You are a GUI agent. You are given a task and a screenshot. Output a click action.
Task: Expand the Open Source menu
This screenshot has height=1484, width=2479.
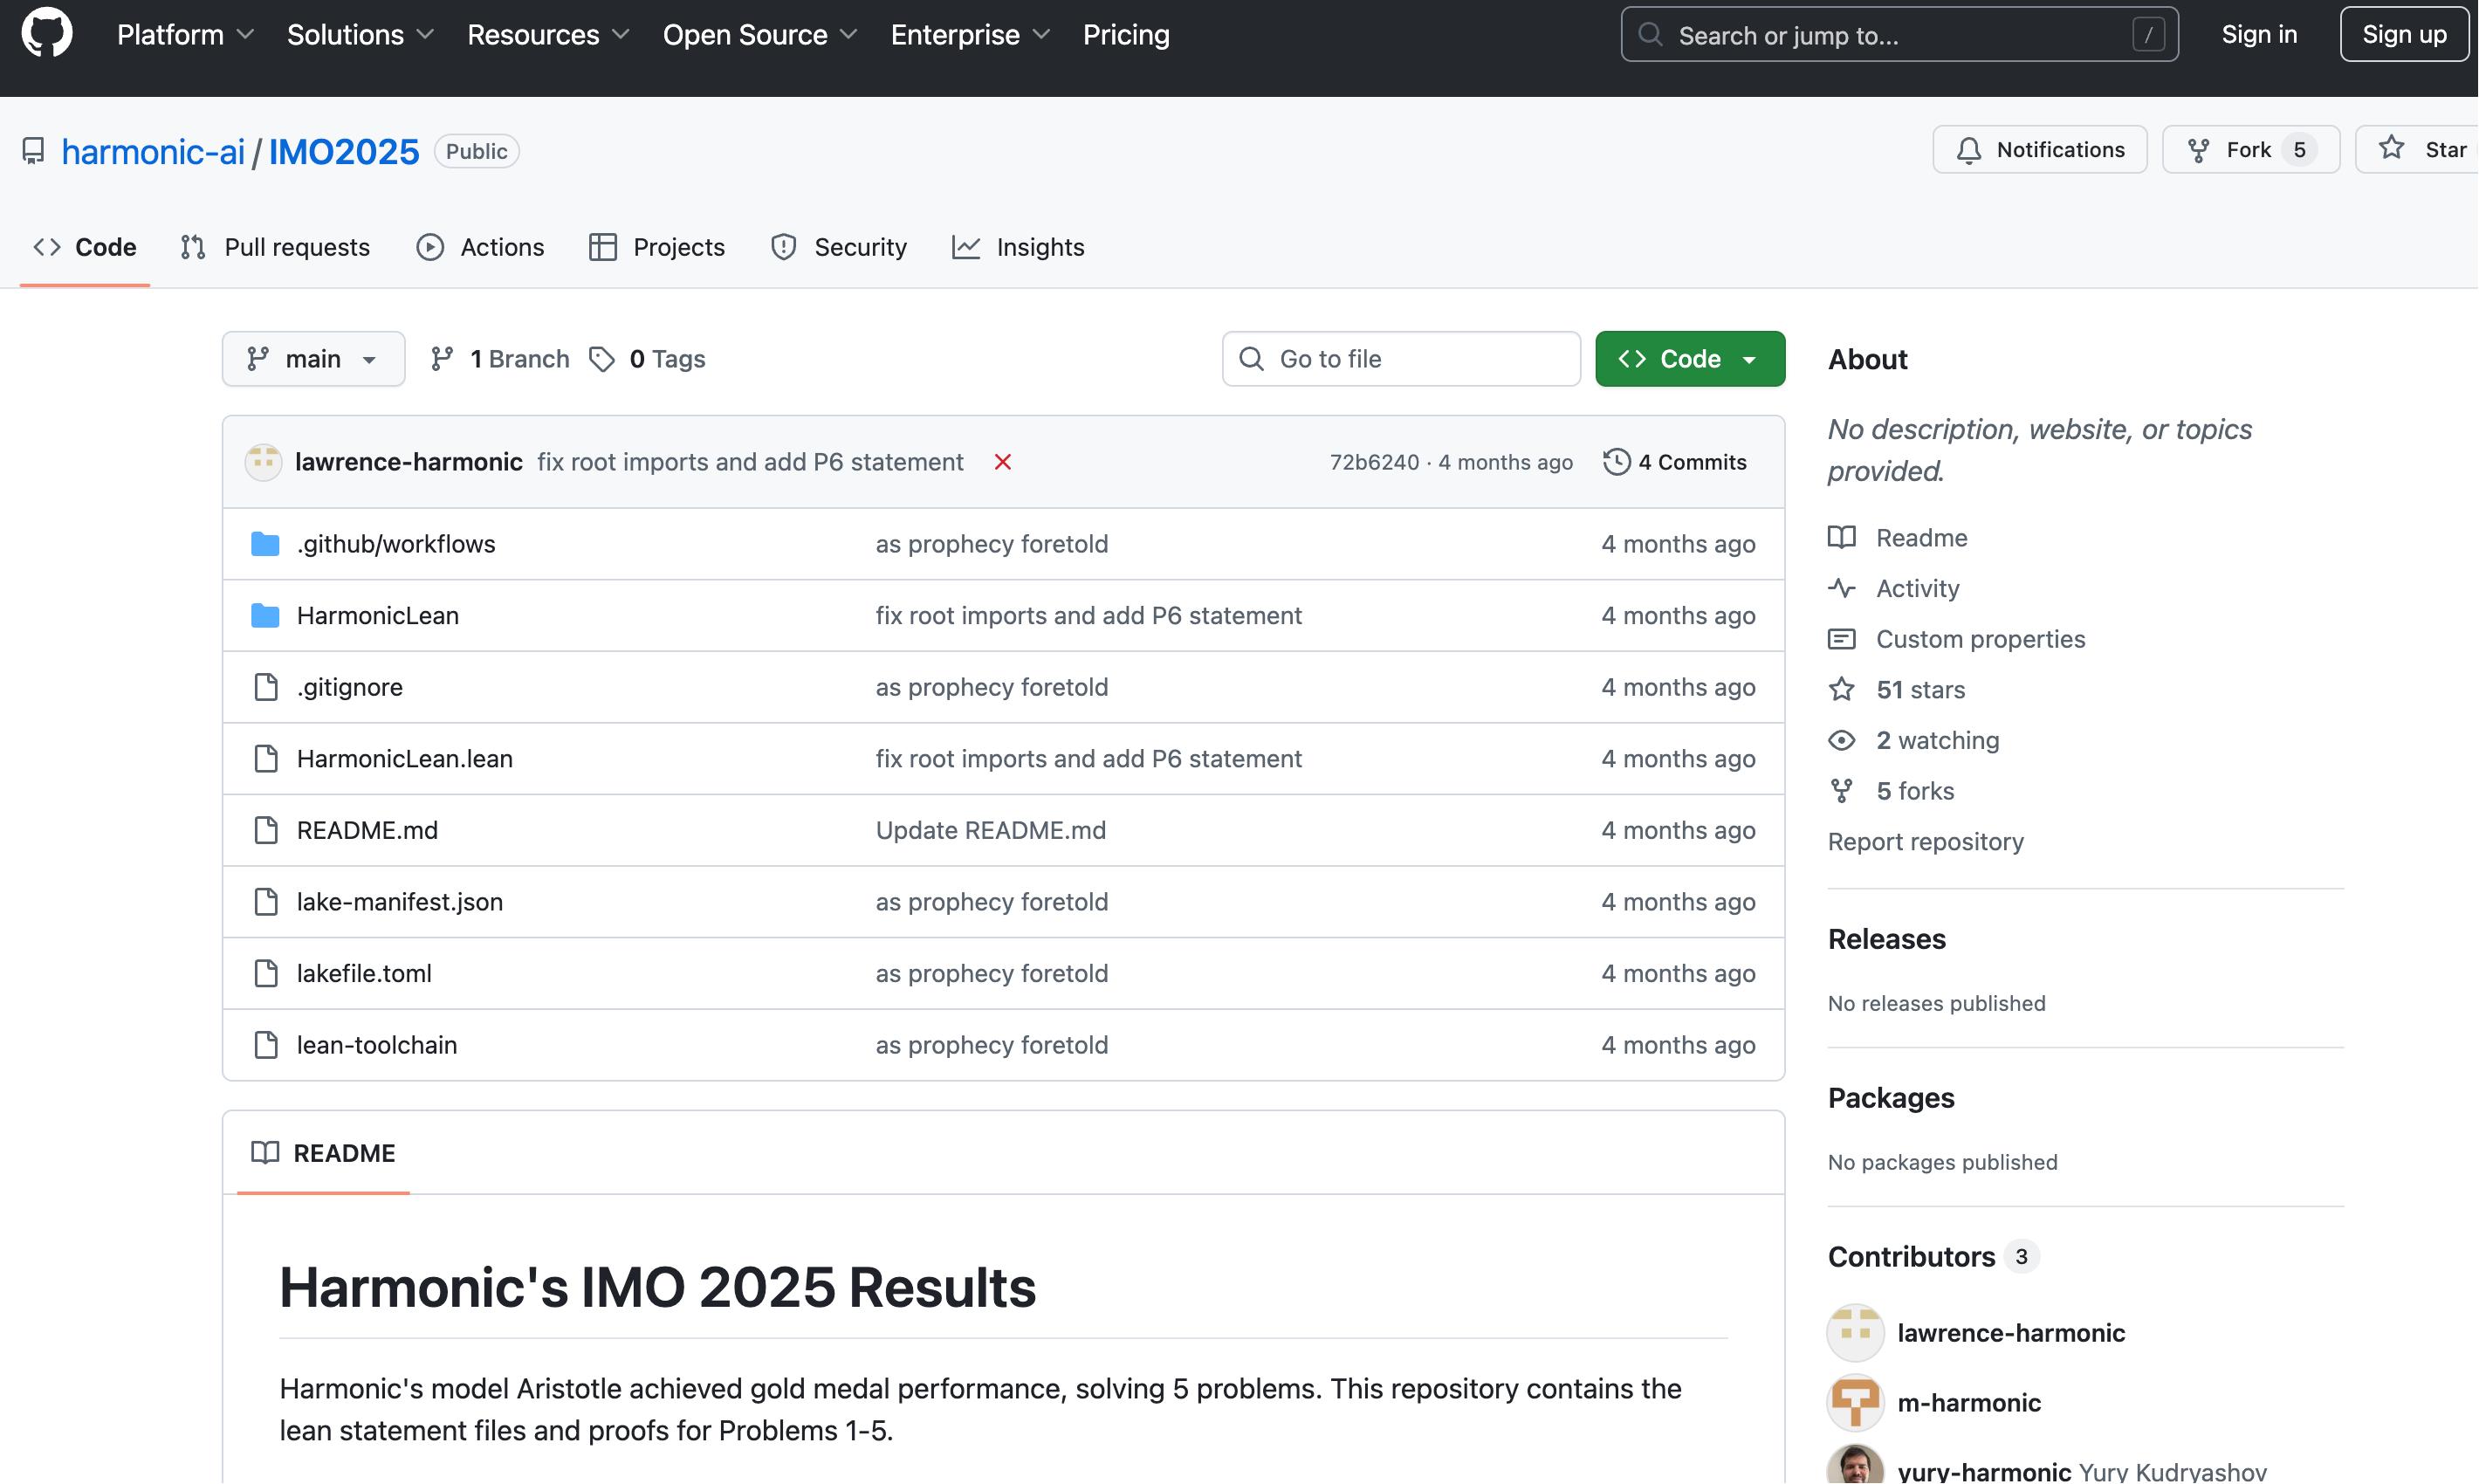point(759,35)
